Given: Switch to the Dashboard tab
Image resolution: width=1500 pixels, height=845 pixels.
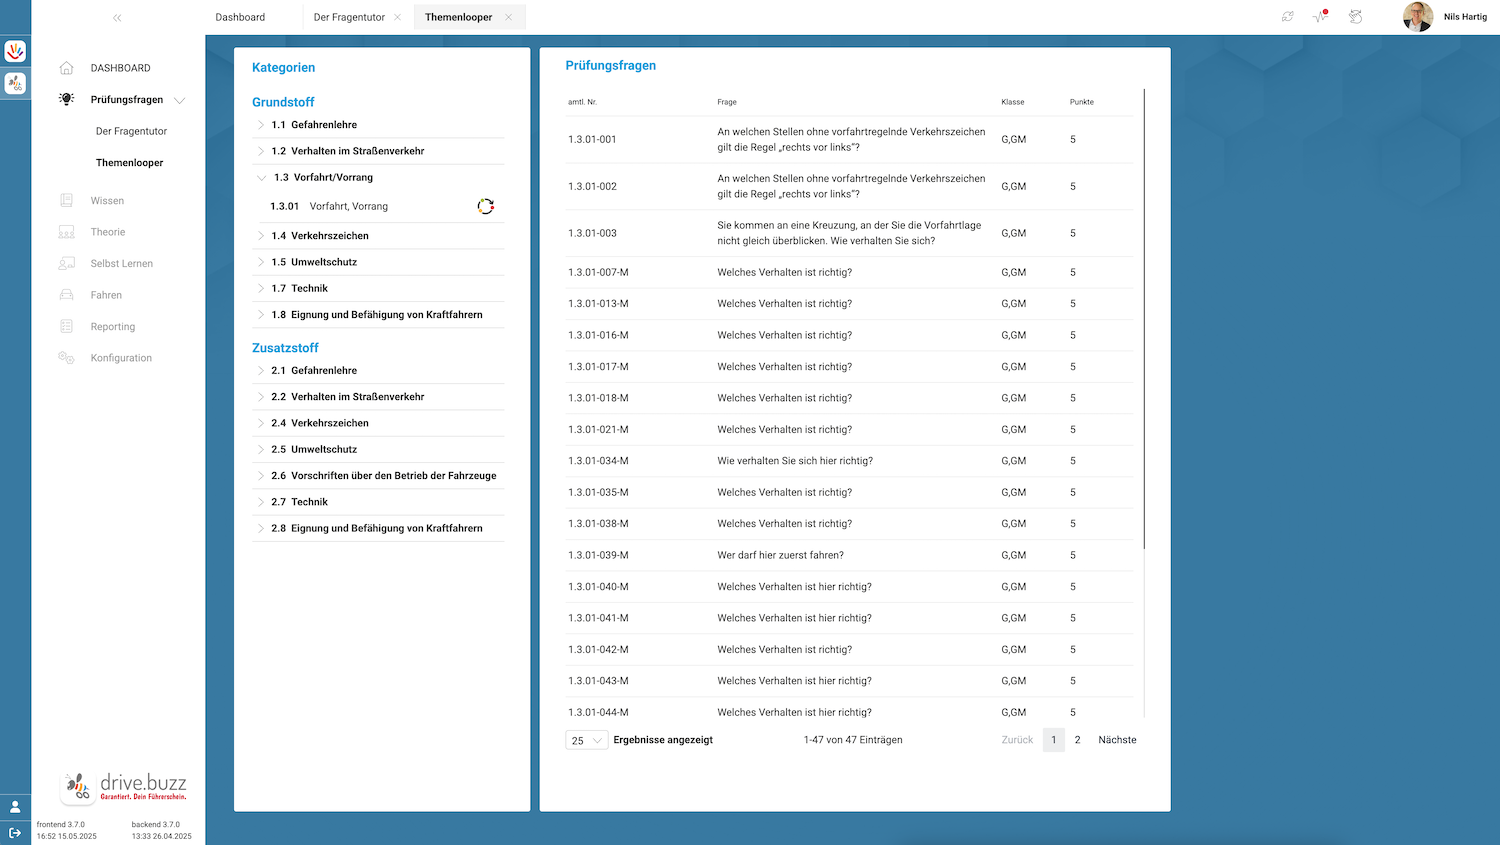Looking at the screenshot, I should (240, 17).
